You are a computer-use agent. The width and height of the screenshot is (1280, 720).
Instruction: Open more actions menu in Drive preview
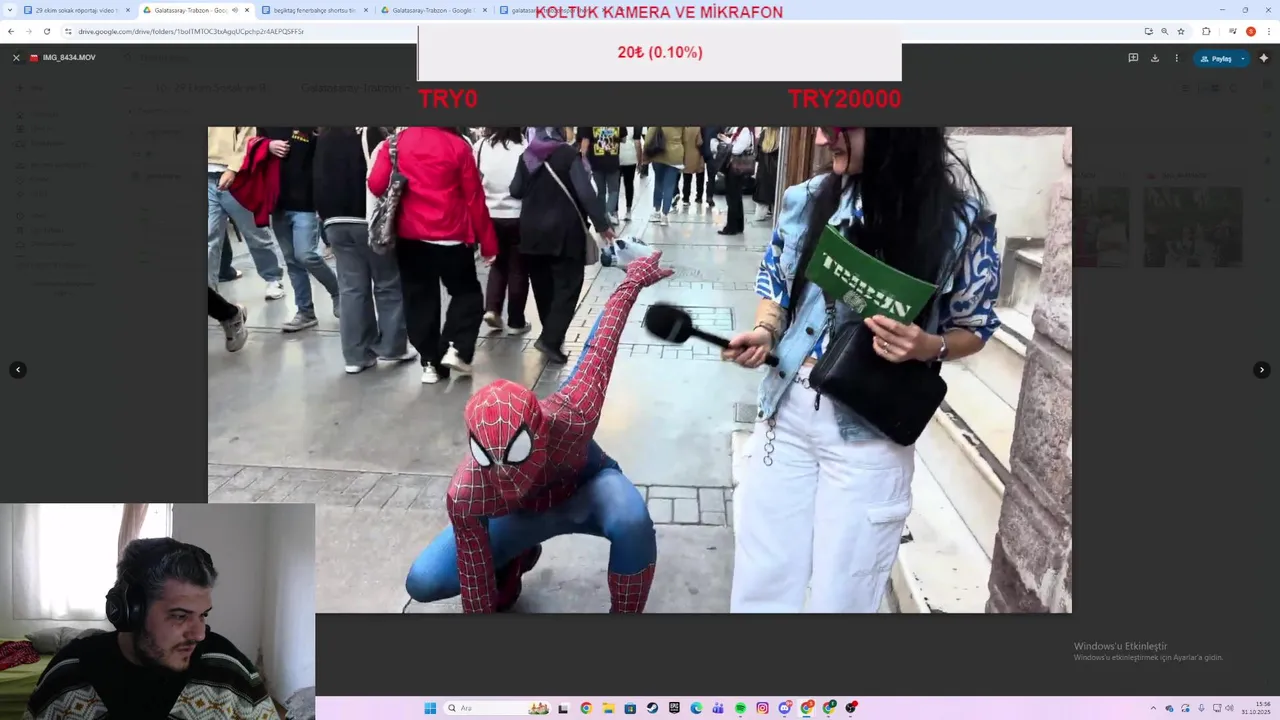pos(1176,58)
